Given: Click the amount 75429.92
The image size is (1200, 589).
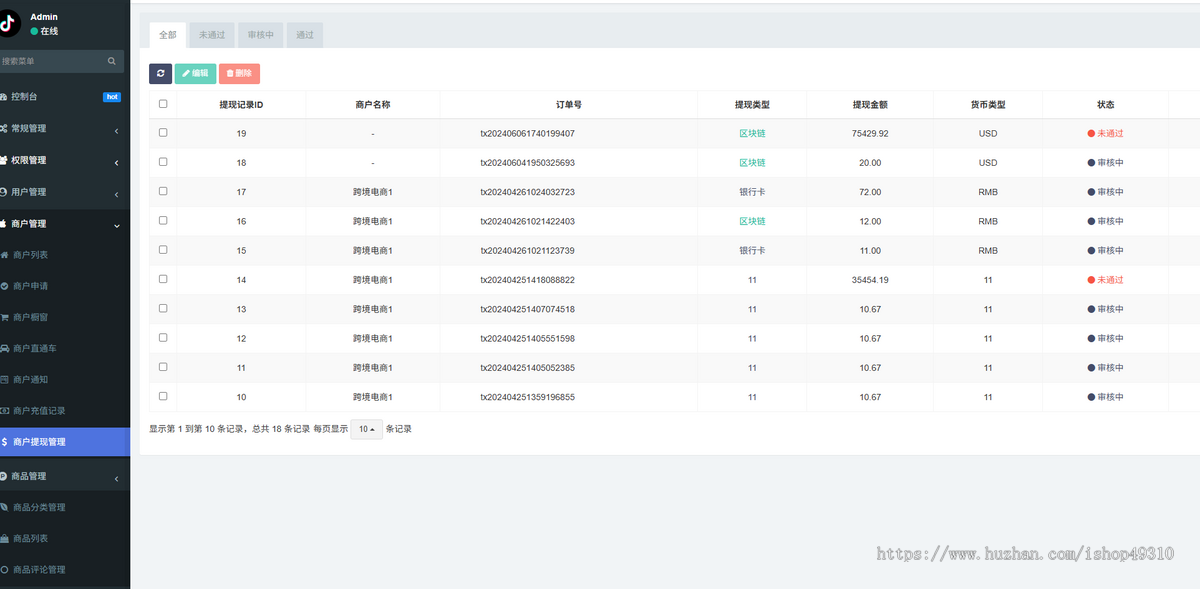Looking at the screenshot, I should [870, 133].
